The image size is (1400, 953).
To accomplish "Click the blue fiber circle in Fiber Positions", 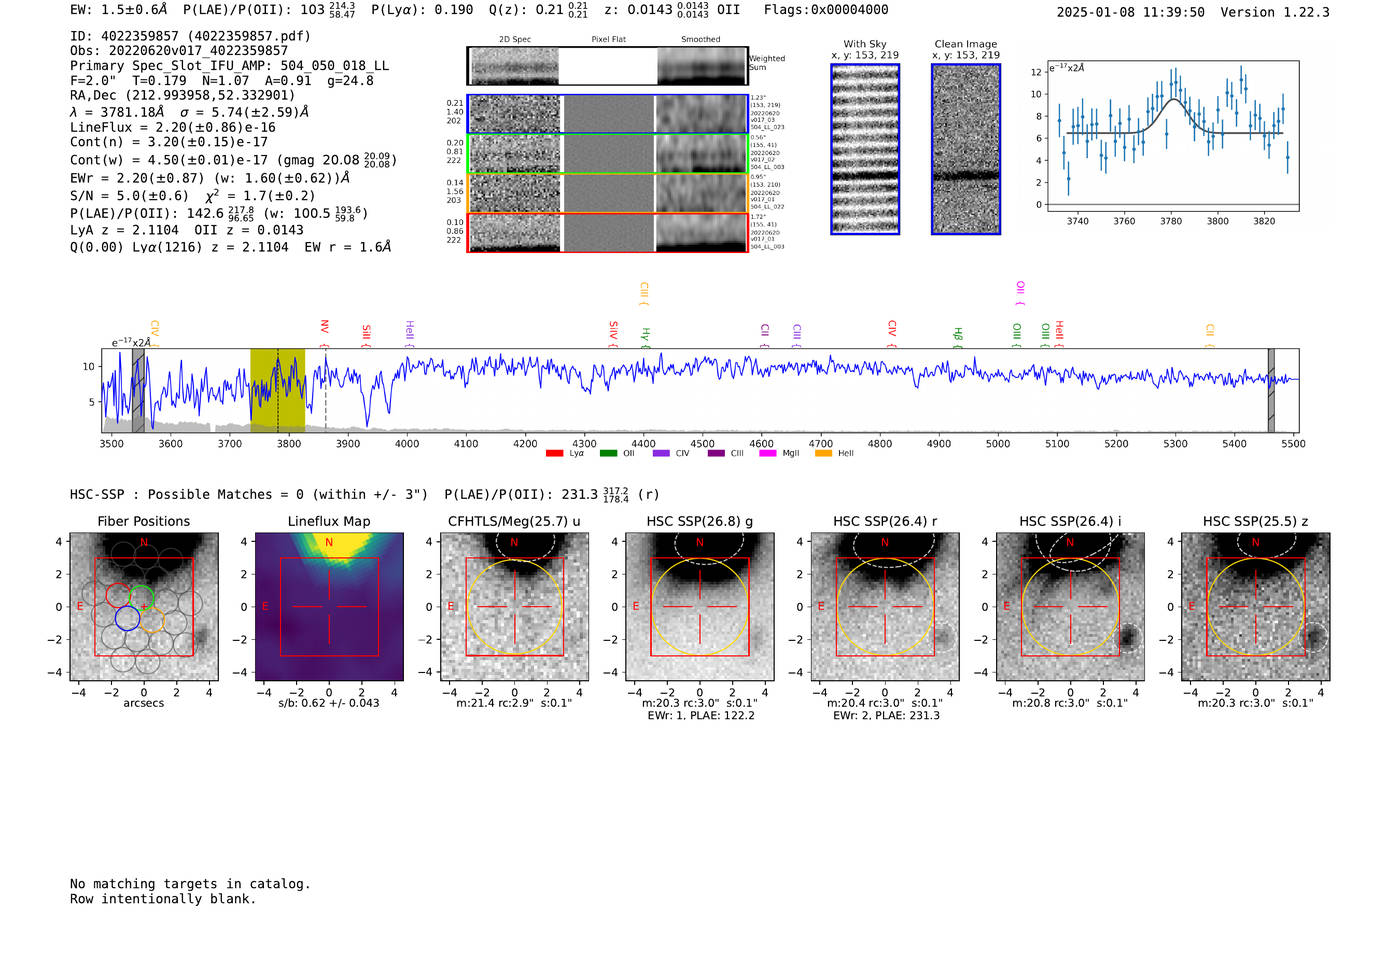I will pyautogui.click(x=127, y=618).
